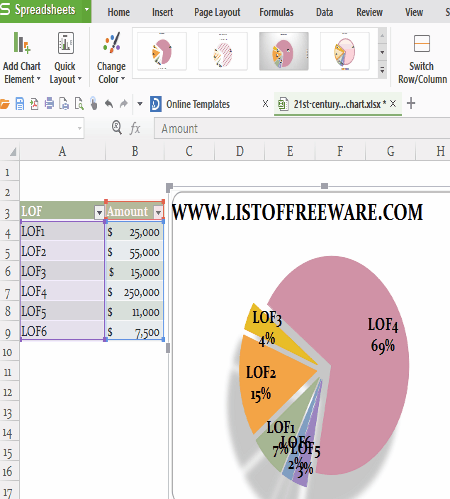Move chart styles gallery up one row

382,36
